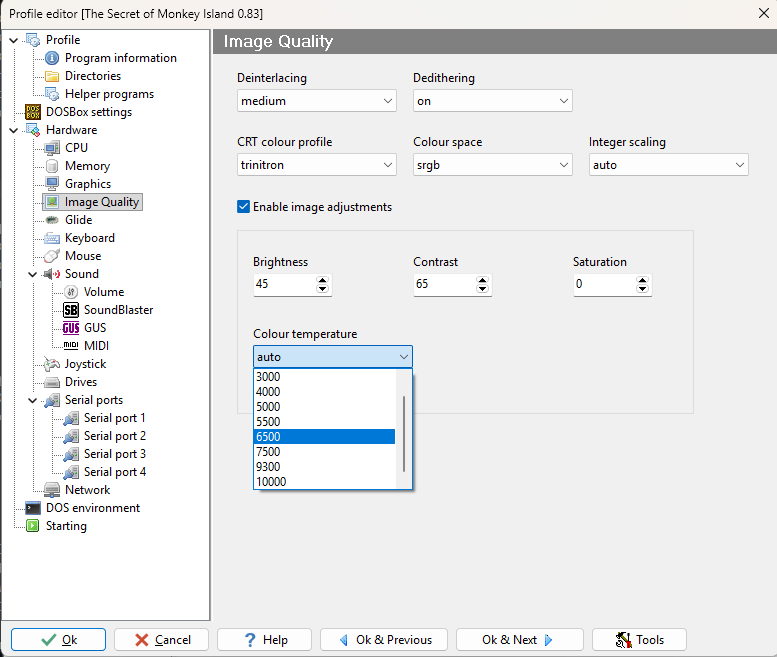Screen dimensions: 777x657
Task: Select the Glide card icon
Action: click(52, 220)
